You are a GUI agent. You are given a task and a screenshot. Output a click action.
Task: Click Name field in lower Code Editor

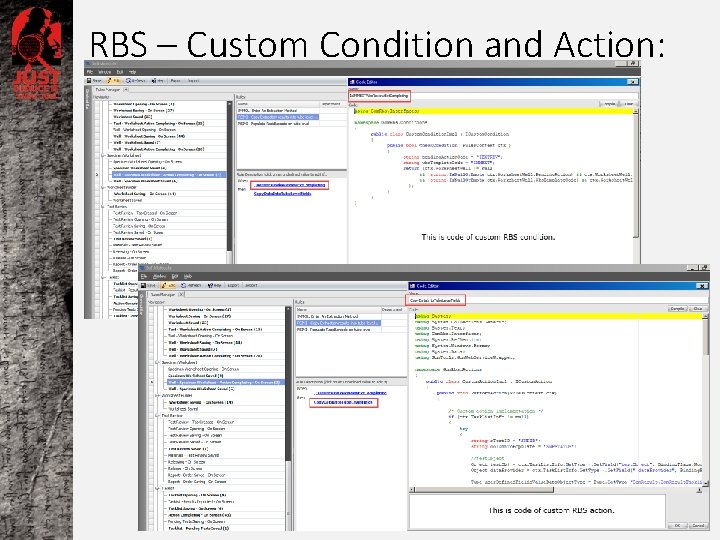point(557,300)
